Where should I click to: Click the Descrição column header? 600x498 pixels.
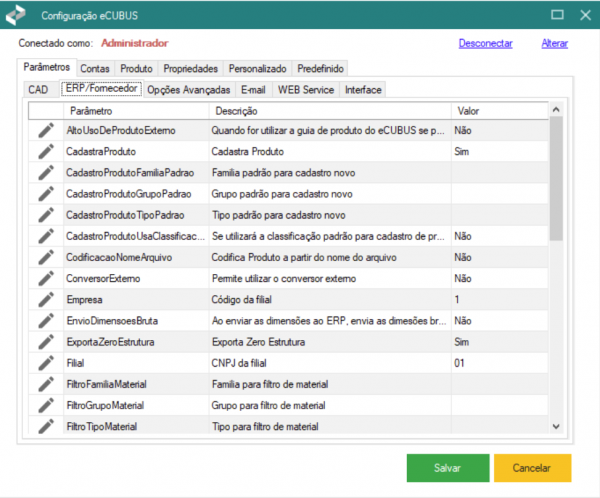[330, 111]
